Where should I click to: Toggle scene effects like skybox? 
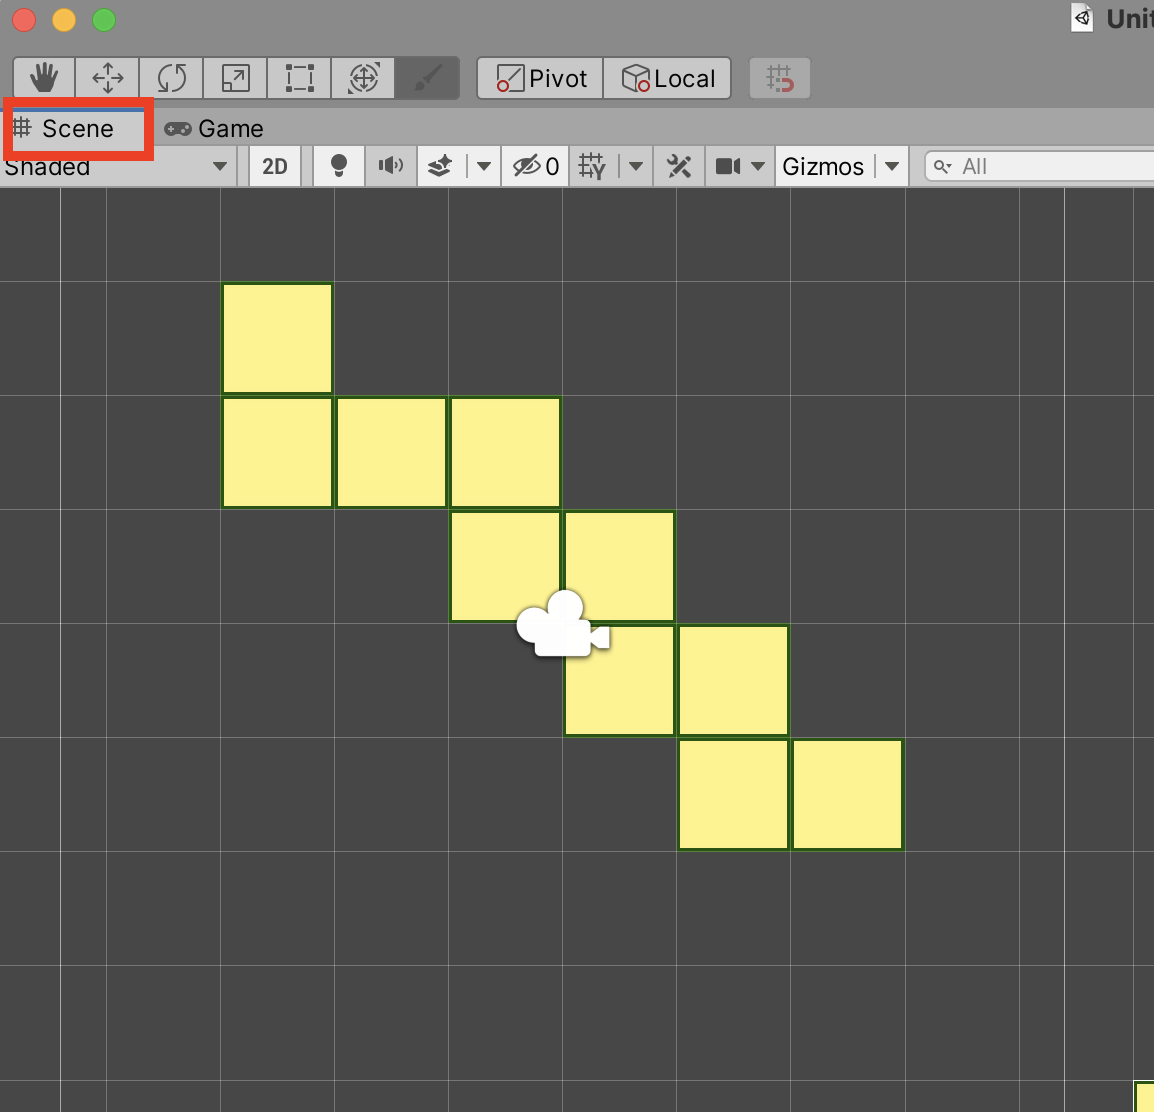click(440, 167)
